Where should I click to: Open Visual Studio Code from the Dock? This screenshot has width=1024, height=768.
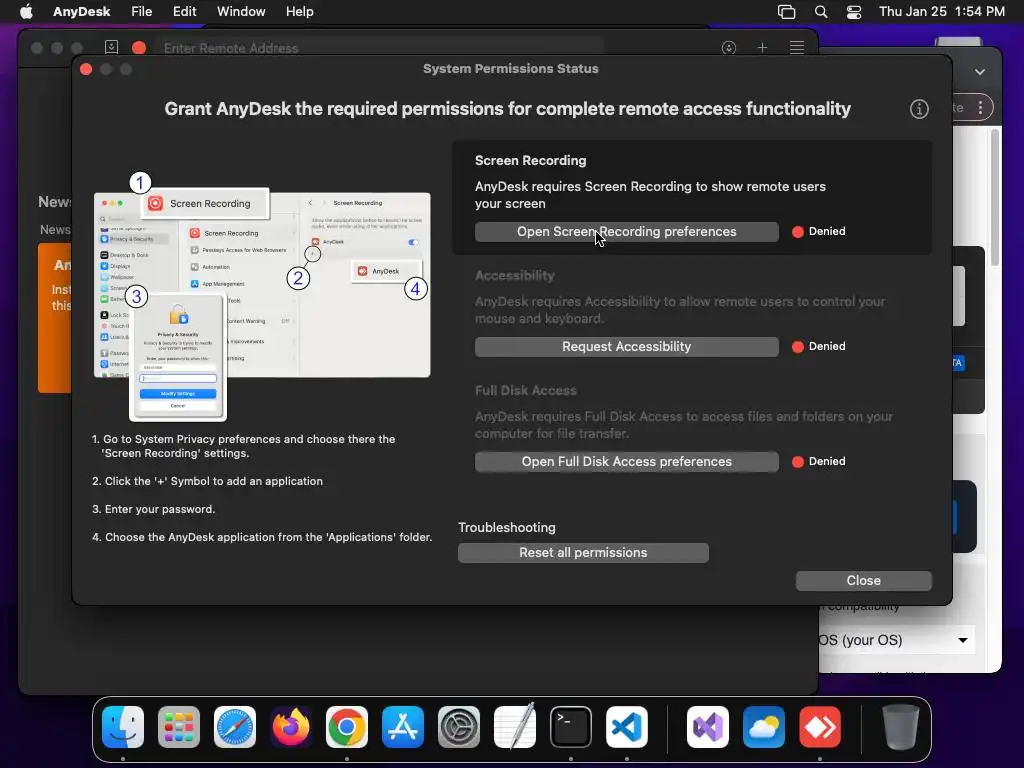tap(627, 727)
